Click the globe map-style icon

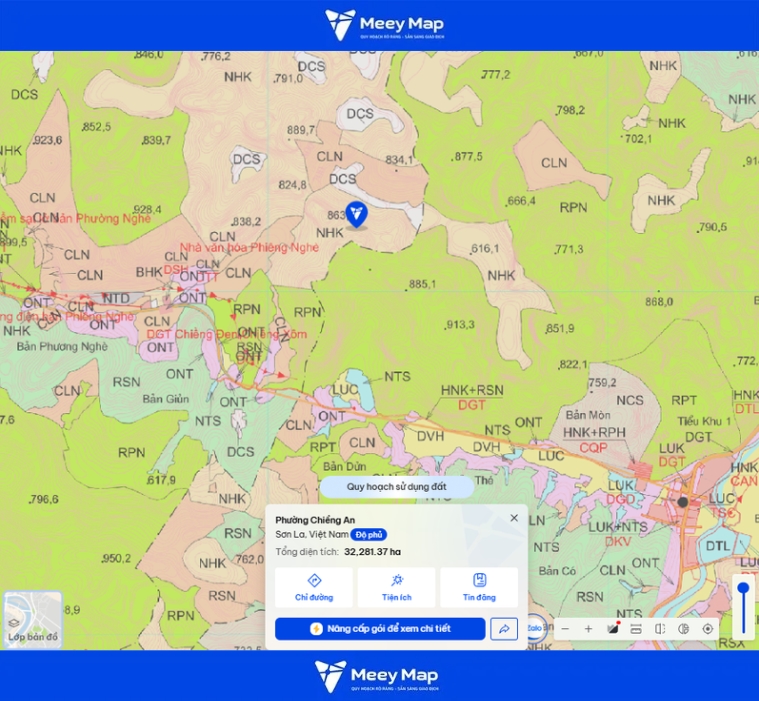tap(683, 629)
